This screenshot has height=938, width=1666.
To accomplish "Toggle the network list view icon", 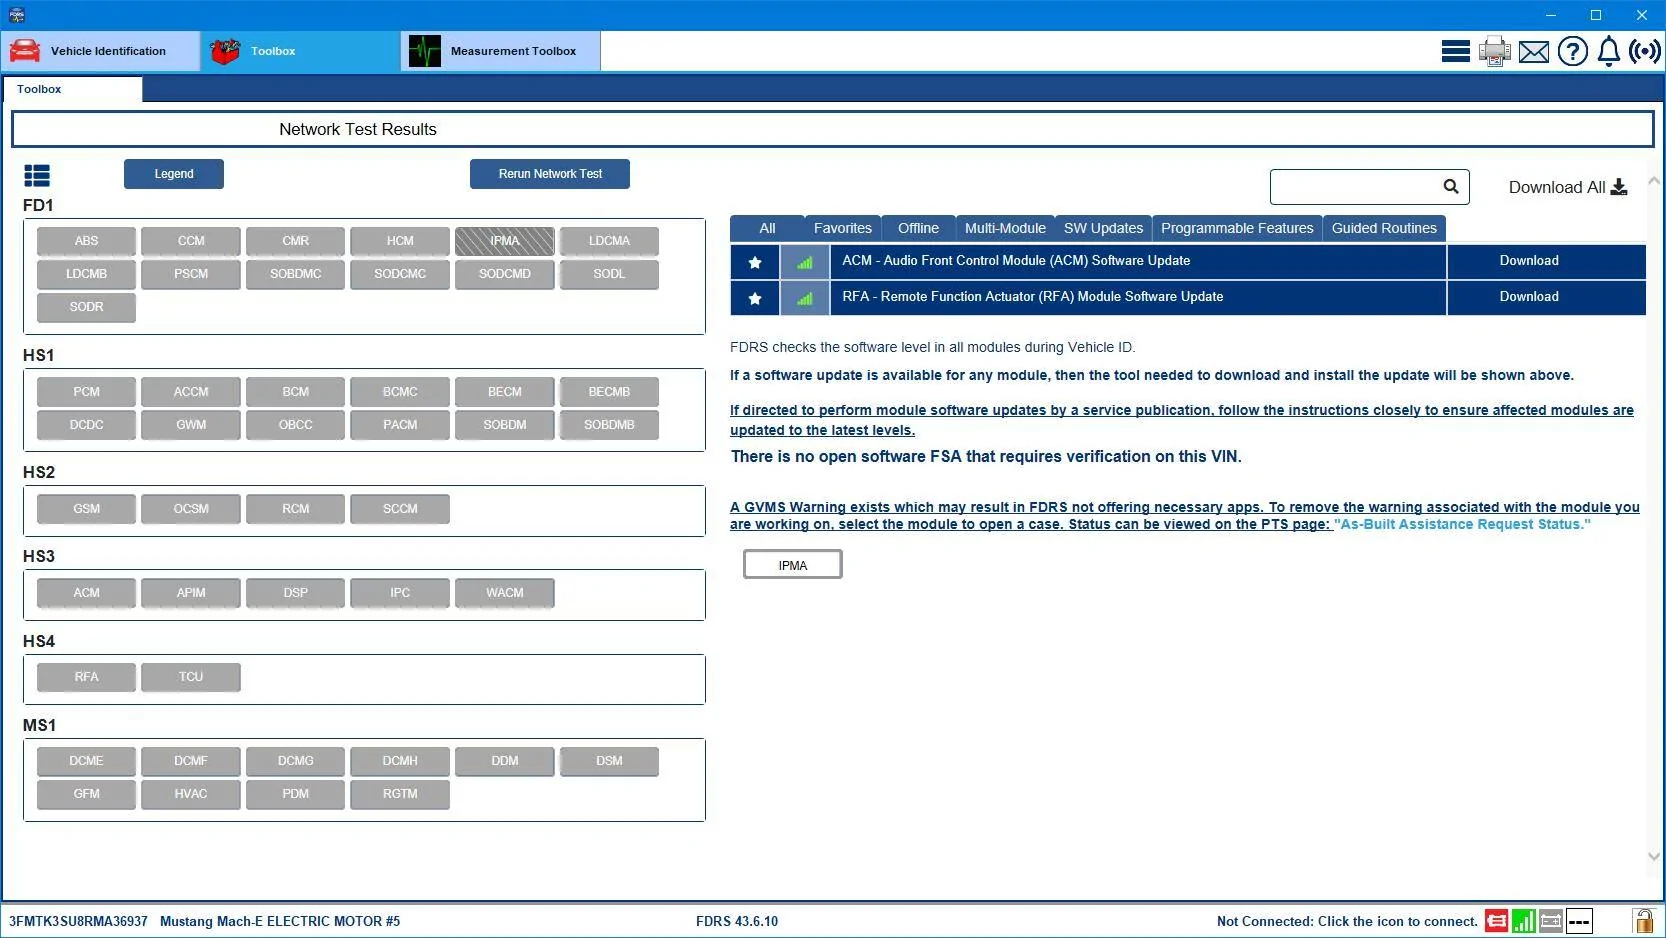I will pyautogui.click(x=37, y=176).
